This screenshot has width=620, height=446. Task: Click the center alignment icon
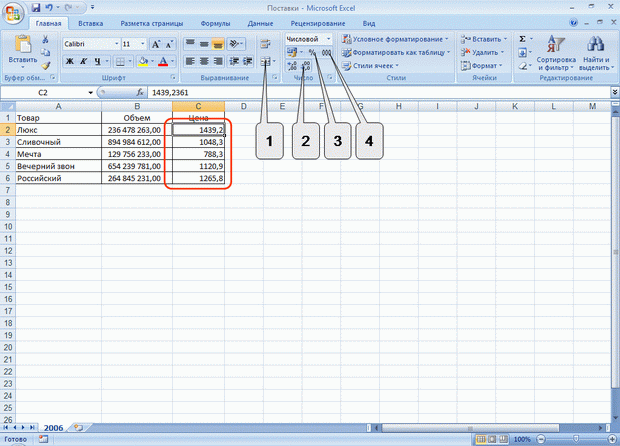pos(205,61)
